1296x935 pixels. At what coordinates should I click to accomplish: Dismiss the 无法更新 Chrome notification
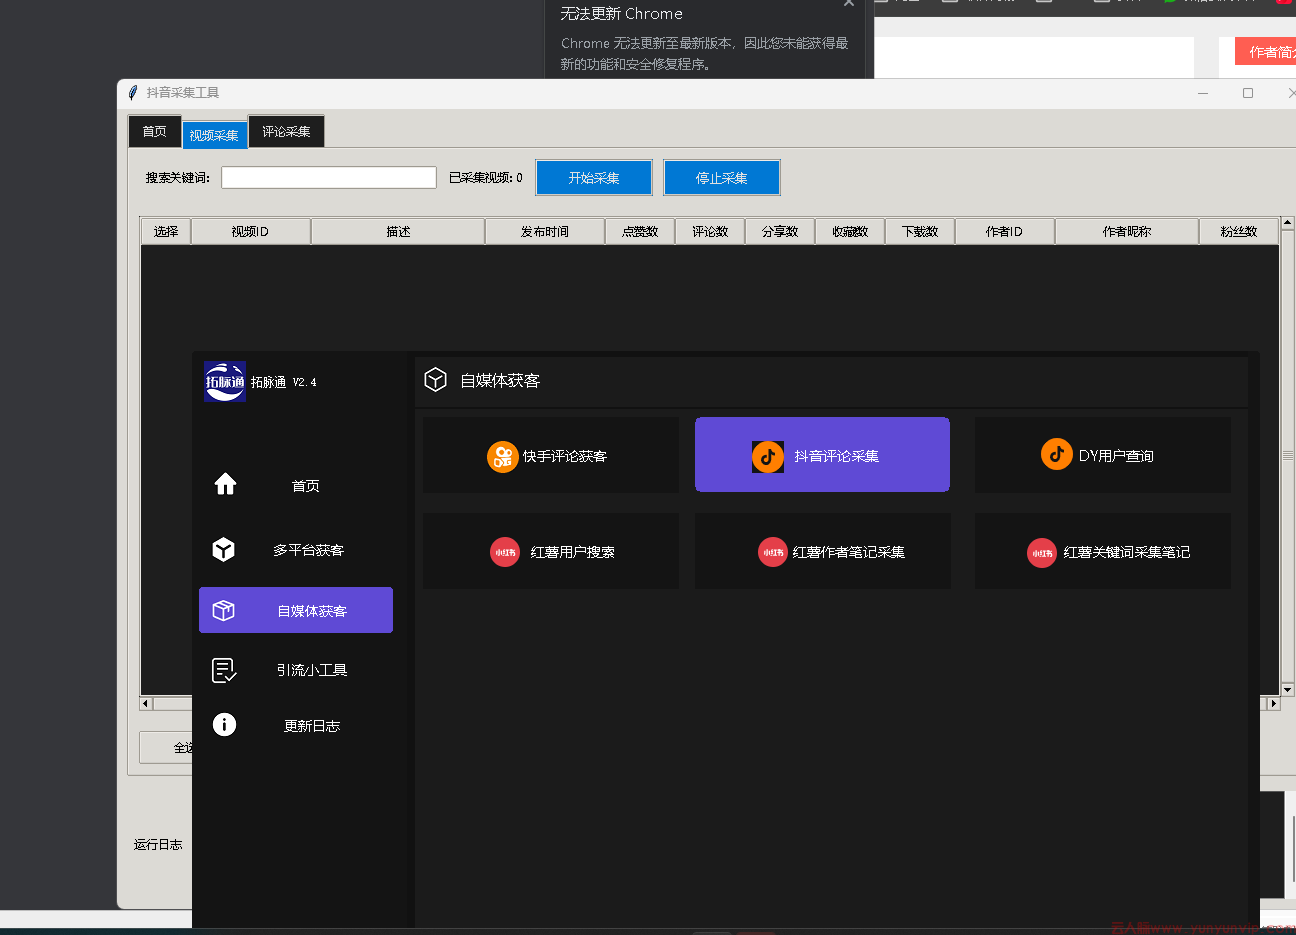click(849, 4)
